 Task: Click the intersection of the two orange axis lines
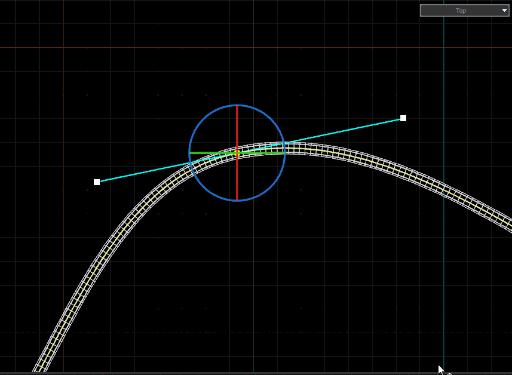[x=63, y=48]
